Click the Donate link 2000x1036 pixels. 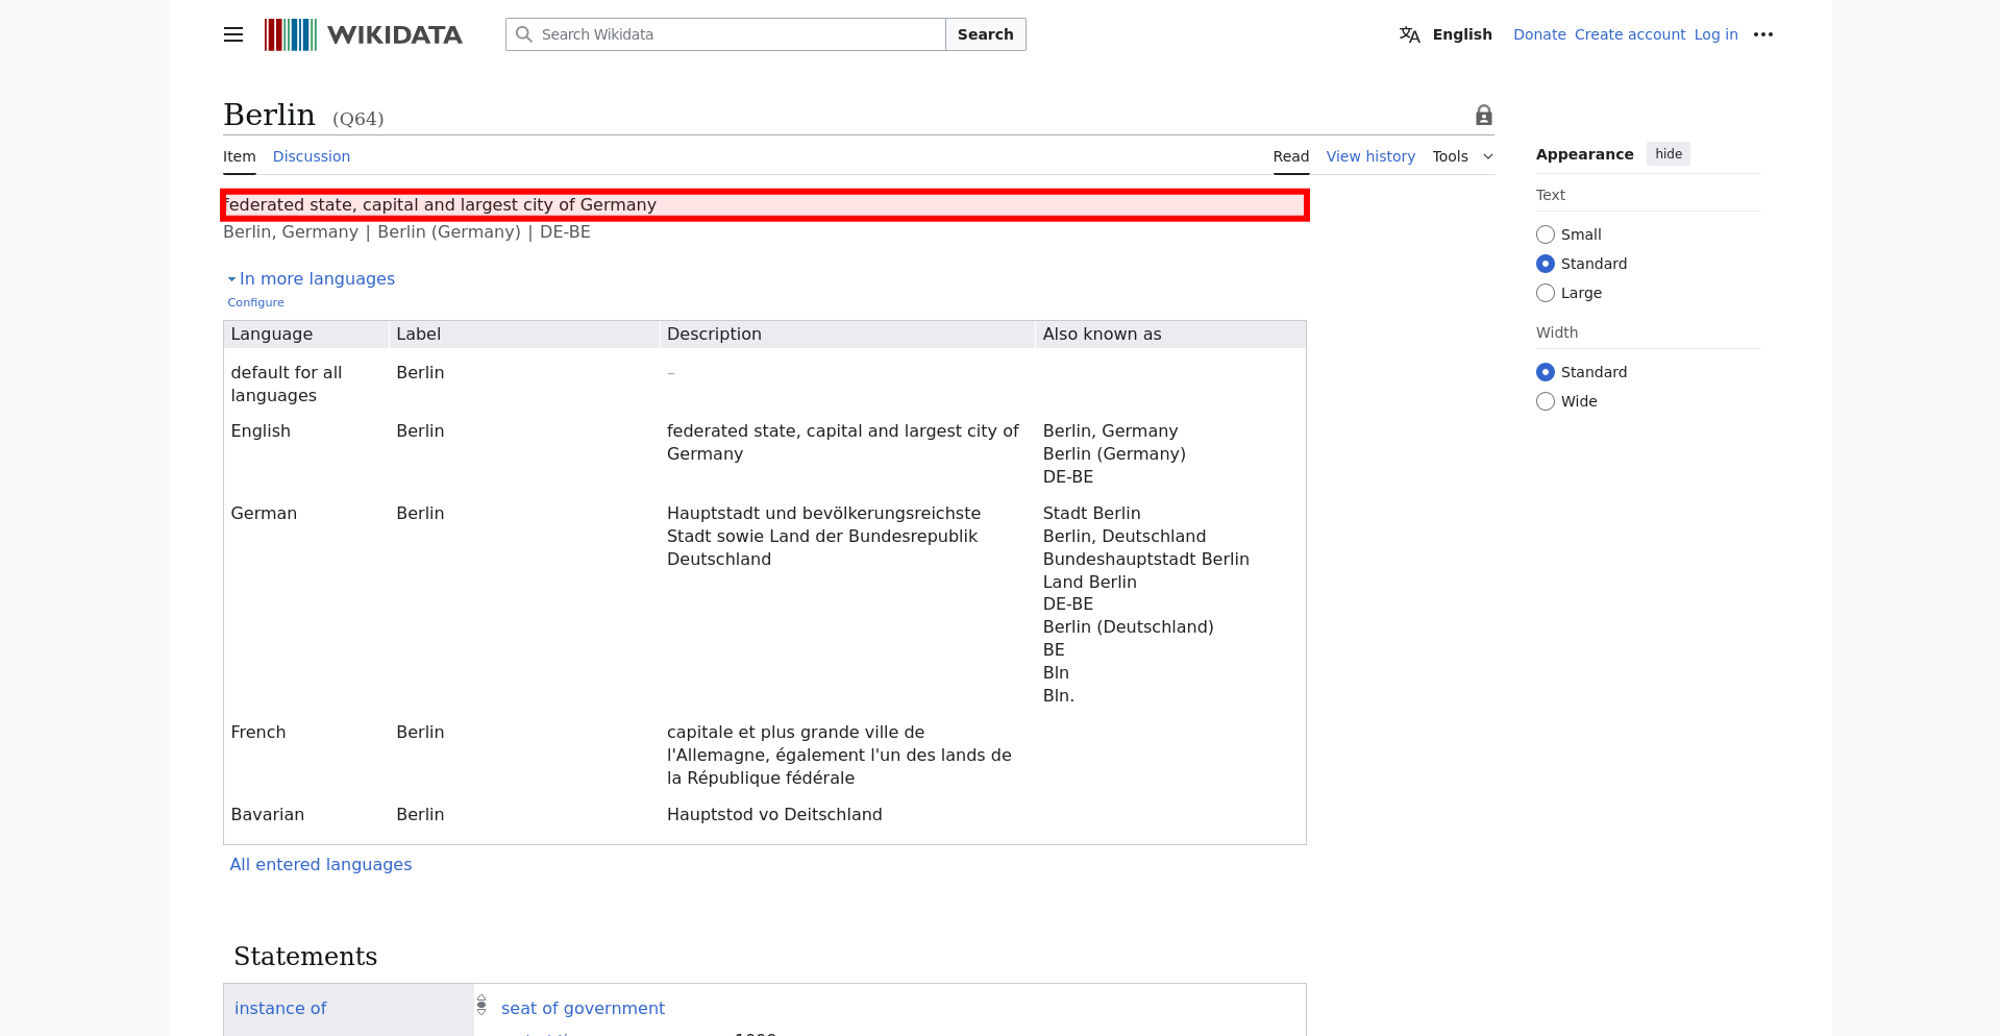click(1539, 34)
